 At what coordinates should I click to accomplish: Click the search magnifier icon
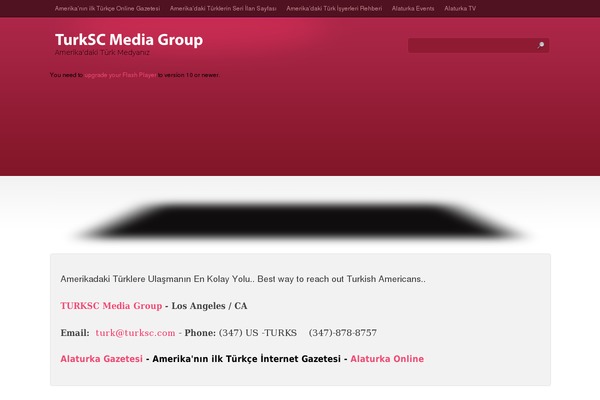(540, 45)
